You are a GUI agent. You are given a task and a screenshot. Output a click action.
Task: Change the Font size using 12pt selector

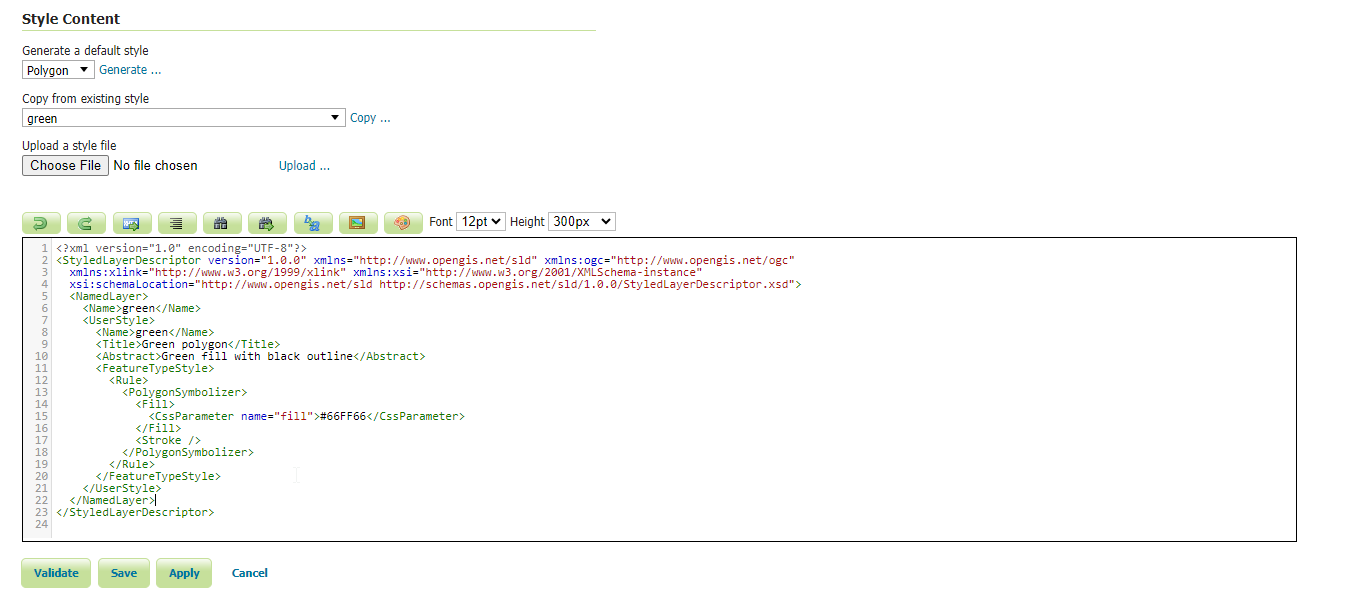pos(480,221)
